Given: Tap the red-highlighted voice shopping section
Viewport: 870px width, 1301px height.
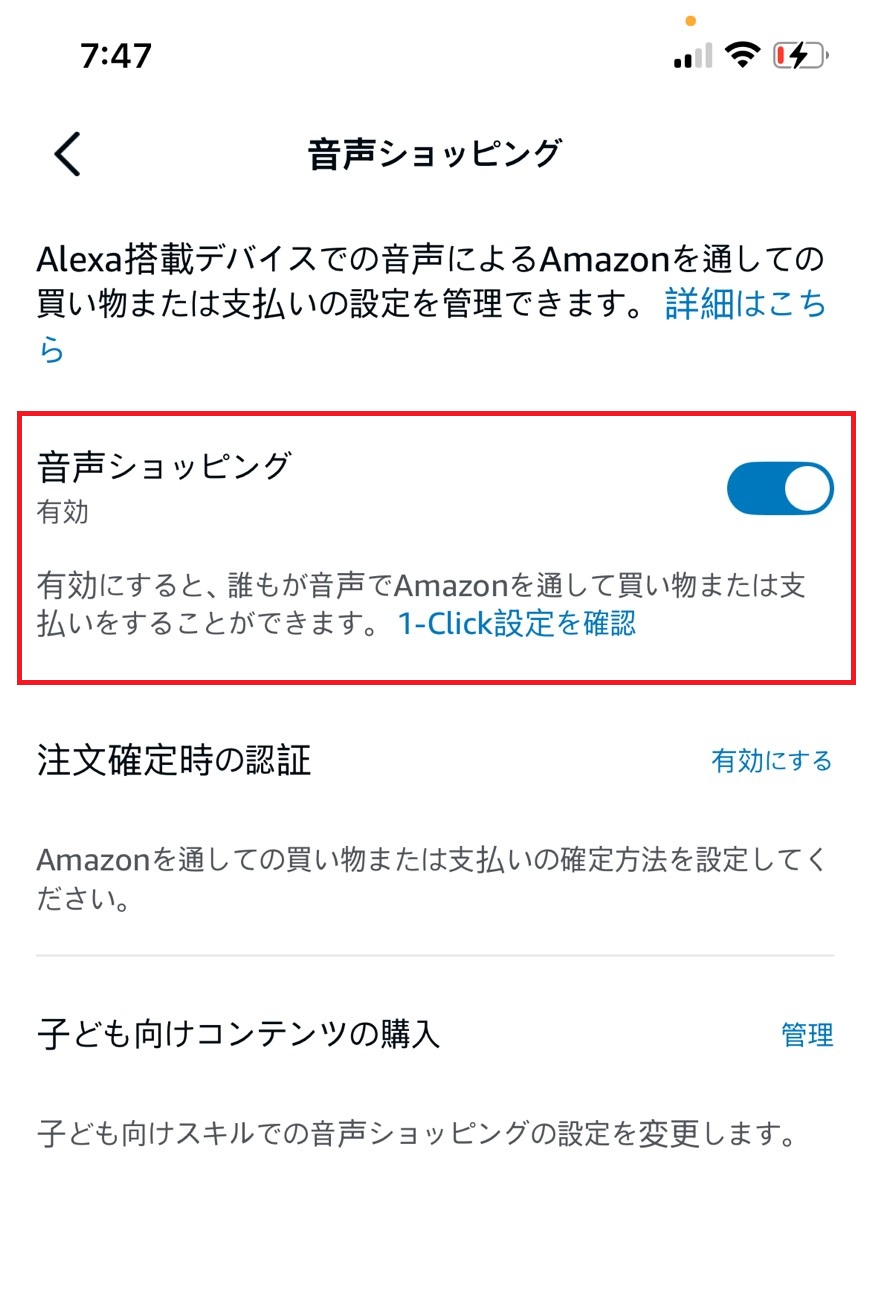Looking at the screenshot, I should tap(435, 545).
